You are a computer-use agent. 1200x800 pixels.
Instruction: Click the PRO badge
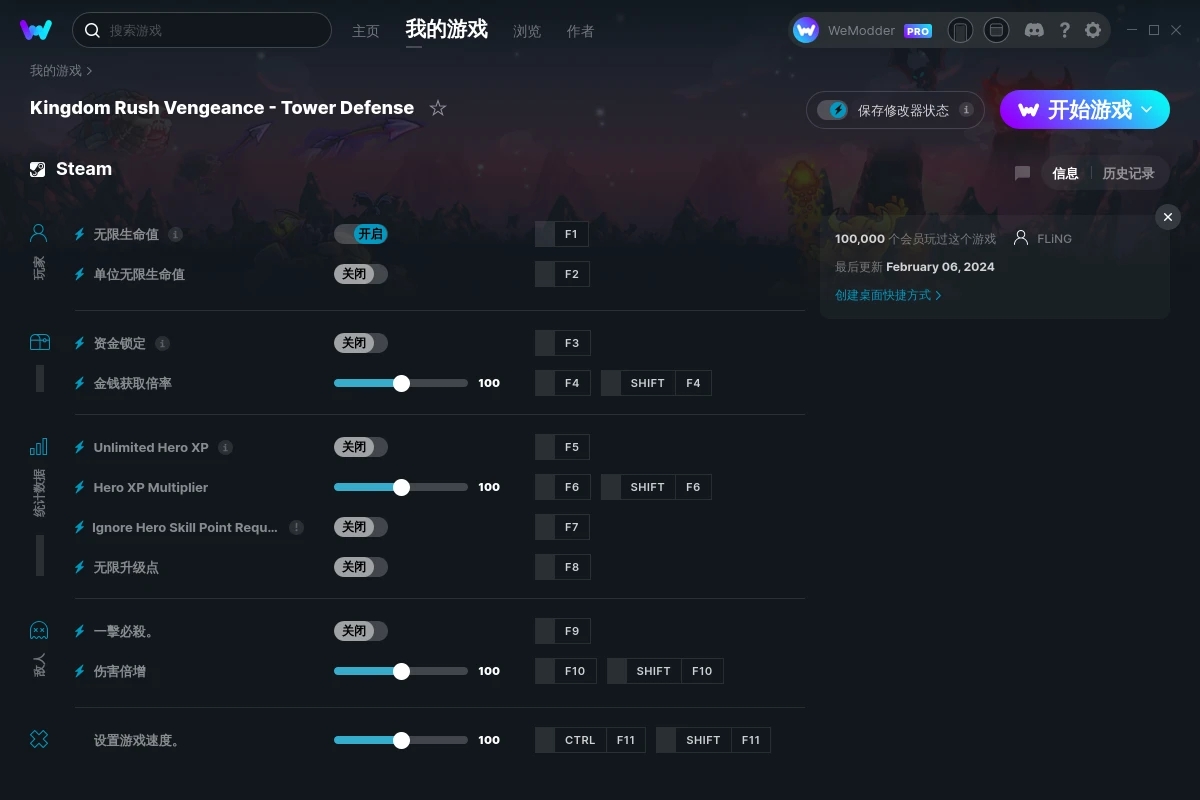click(x=918, y=31)
